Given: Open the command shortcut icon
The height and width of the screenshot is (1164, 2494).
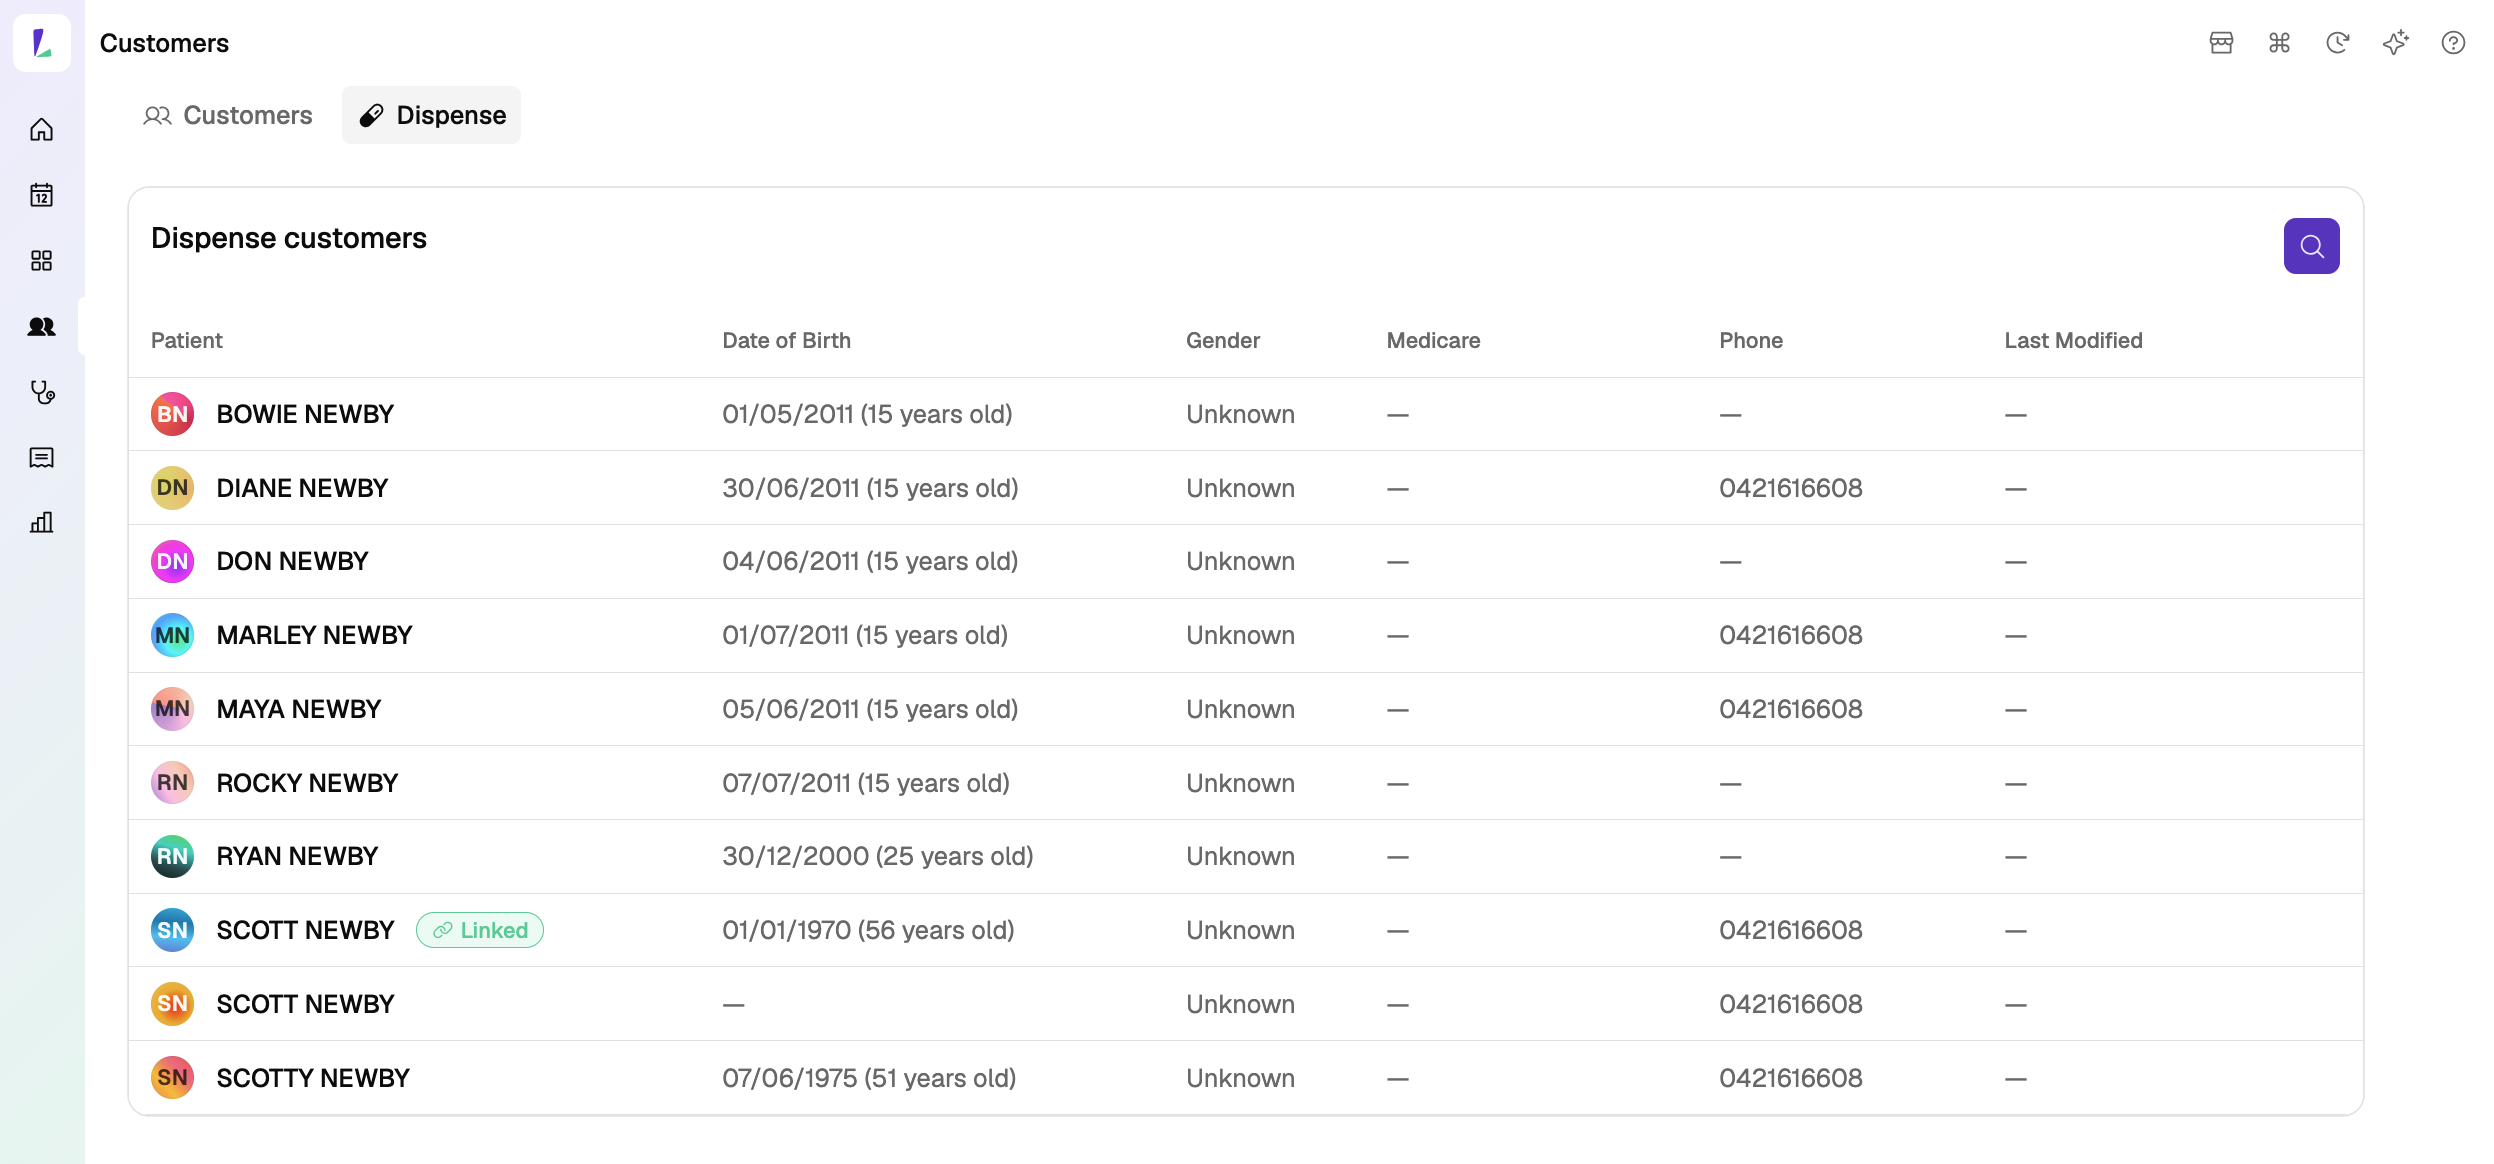Looking at the screenshot, I should point(2279,43).
